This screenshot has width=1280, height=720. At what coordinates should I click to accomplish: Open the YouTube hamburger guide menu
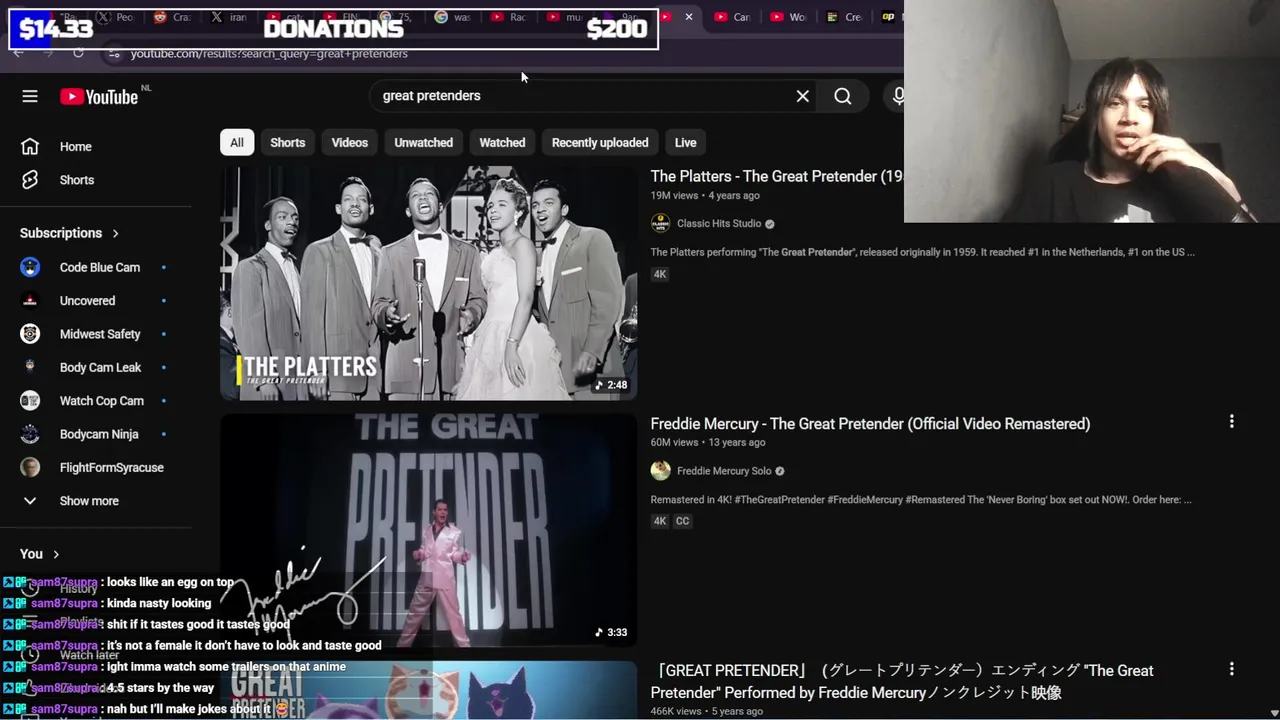(30, 96)
